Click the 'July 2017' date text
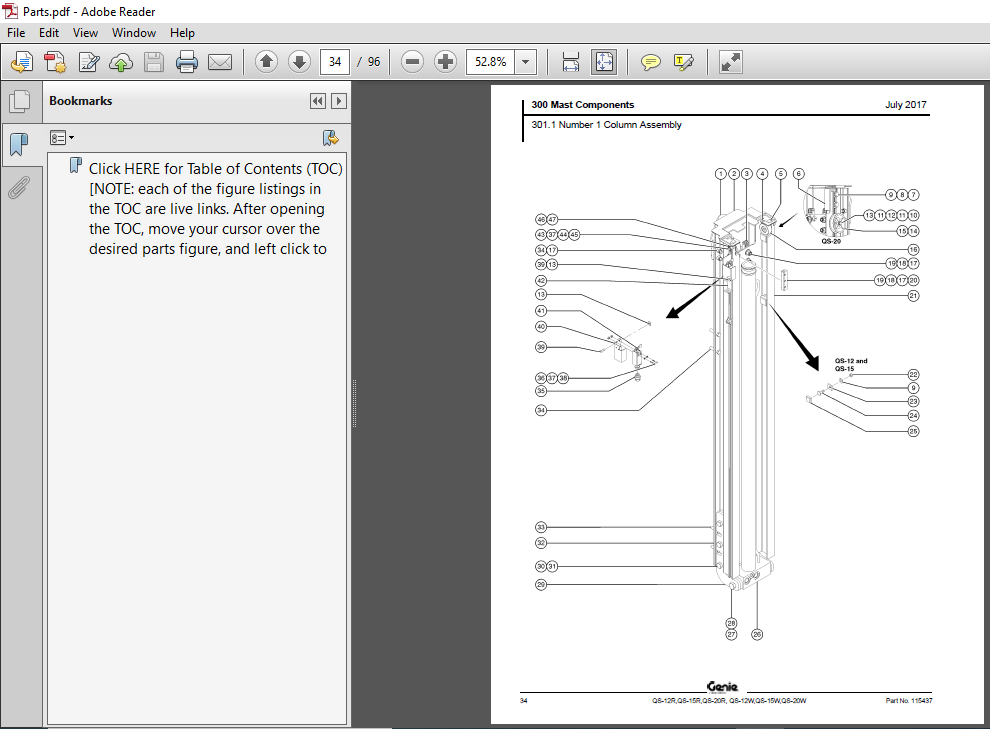This screenshot has width=990, height=729. tap(905, 105)
